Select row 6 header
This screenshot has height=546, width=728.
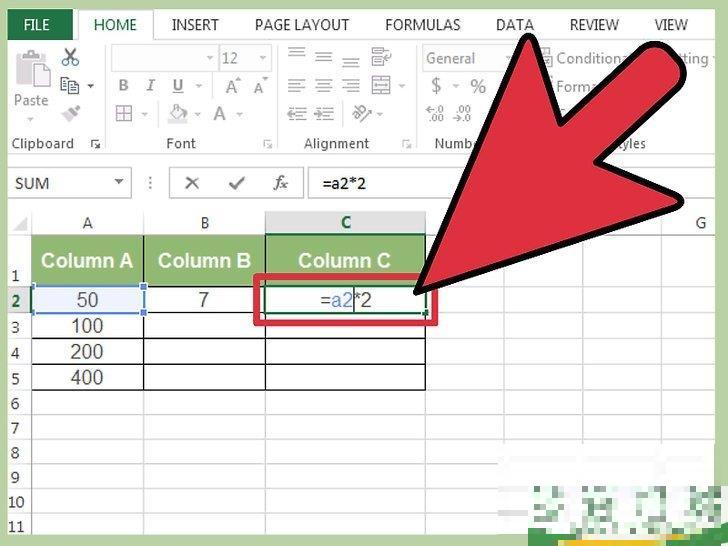[15, 403]
